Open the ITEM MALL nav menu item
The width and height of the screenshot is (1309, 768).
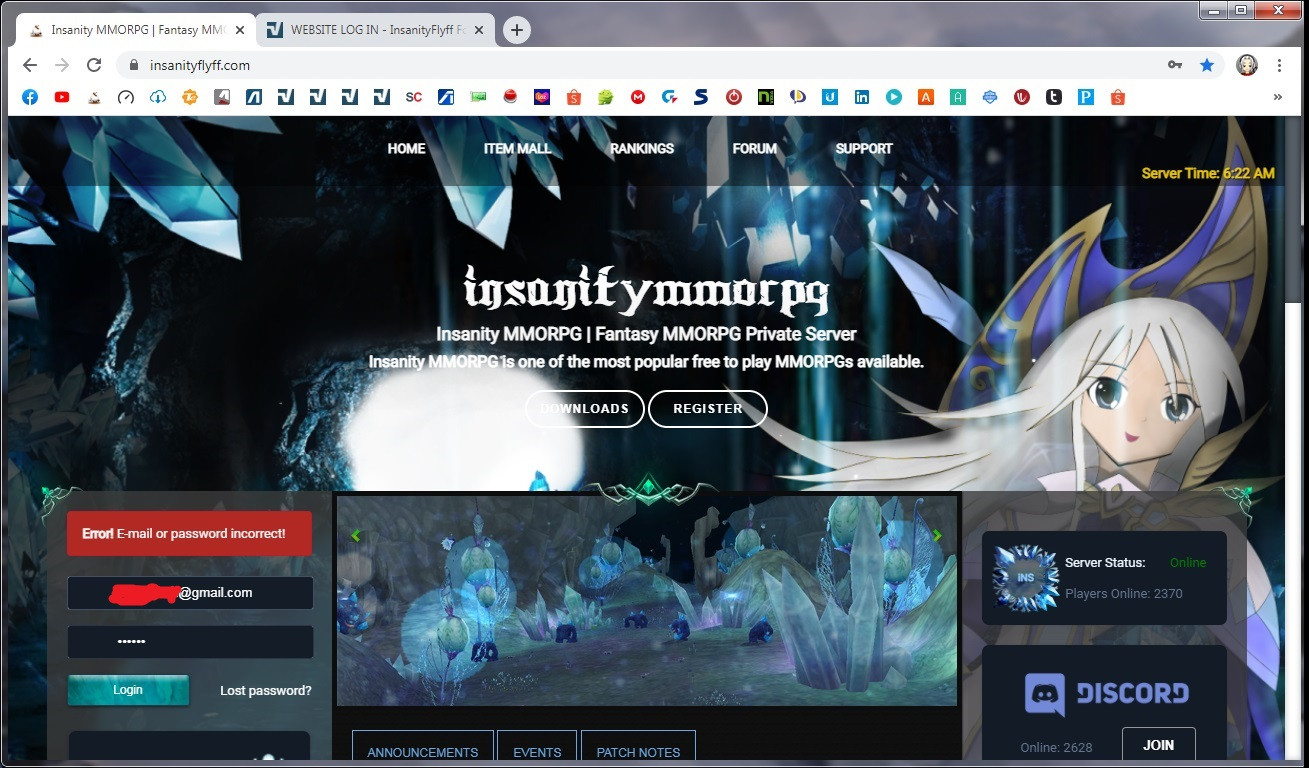pos(517,148)
